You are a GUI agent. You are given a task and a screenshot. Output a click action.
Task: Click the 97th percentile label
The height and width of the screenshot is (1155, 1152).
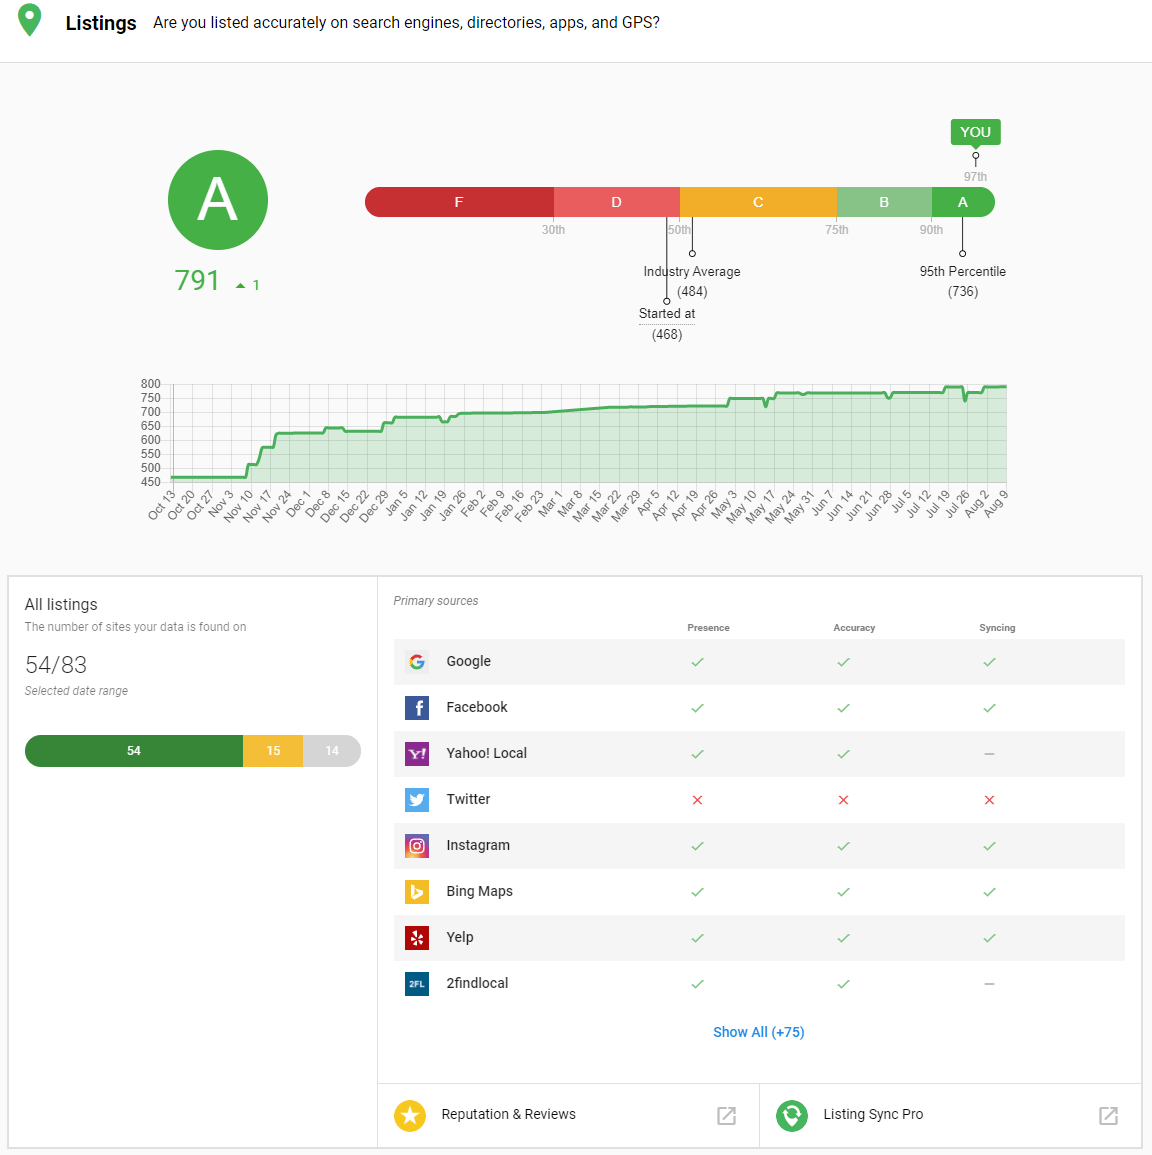tap(975, 177)
